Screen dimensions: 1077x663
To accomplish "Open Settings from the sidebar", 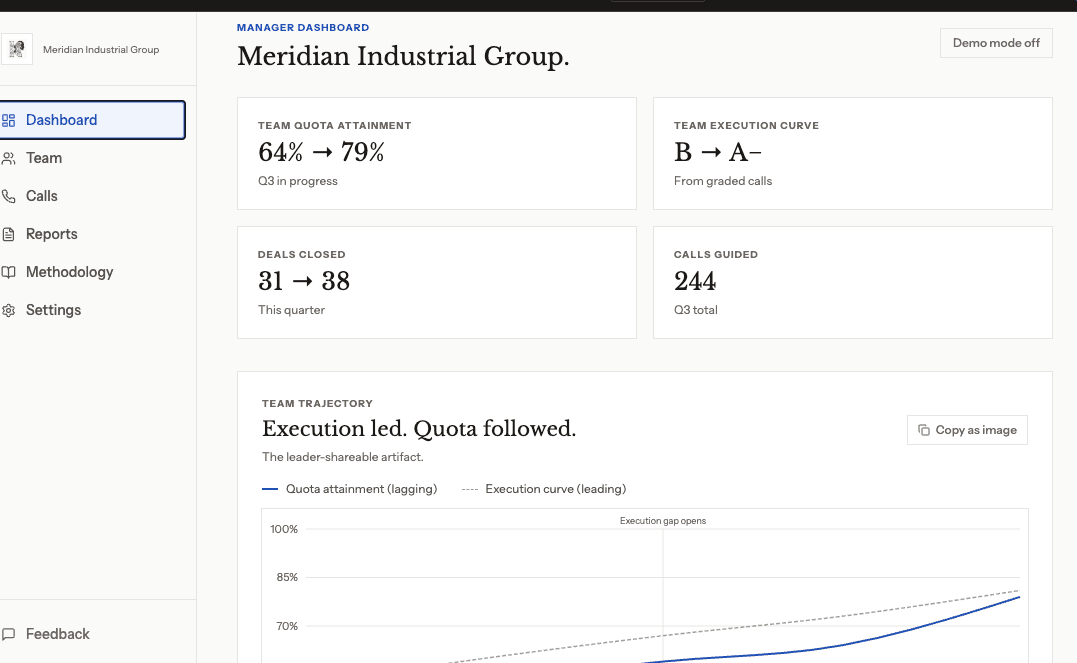I will 92,310.
